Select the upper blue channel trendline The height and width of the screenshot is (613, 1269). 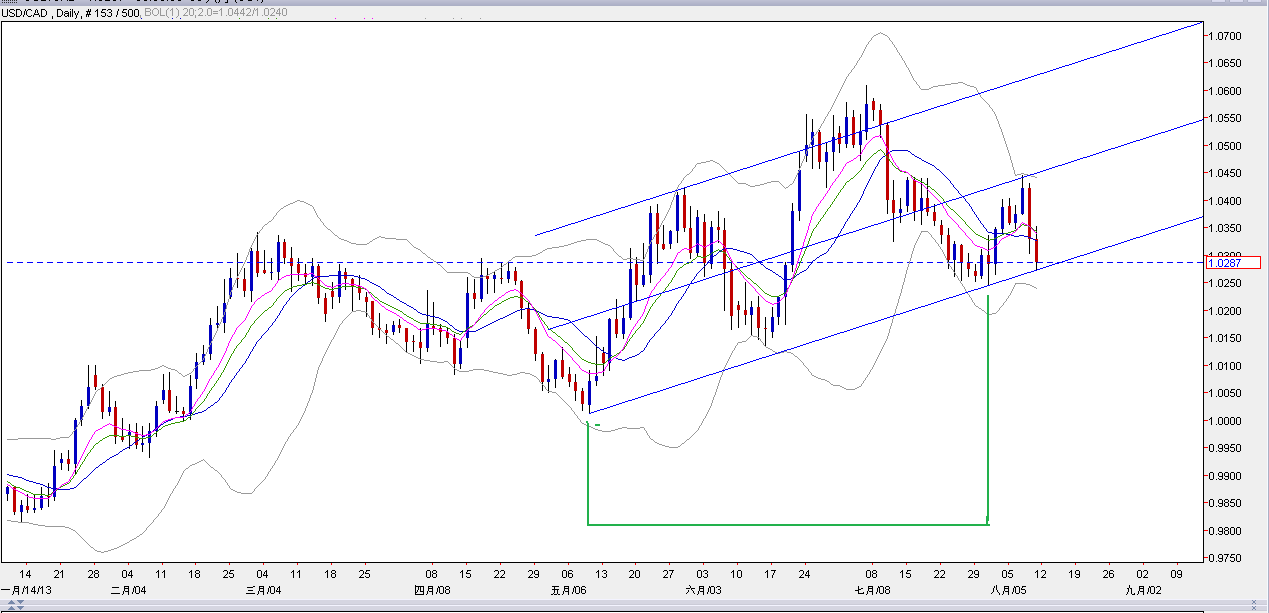pos(868,128)
